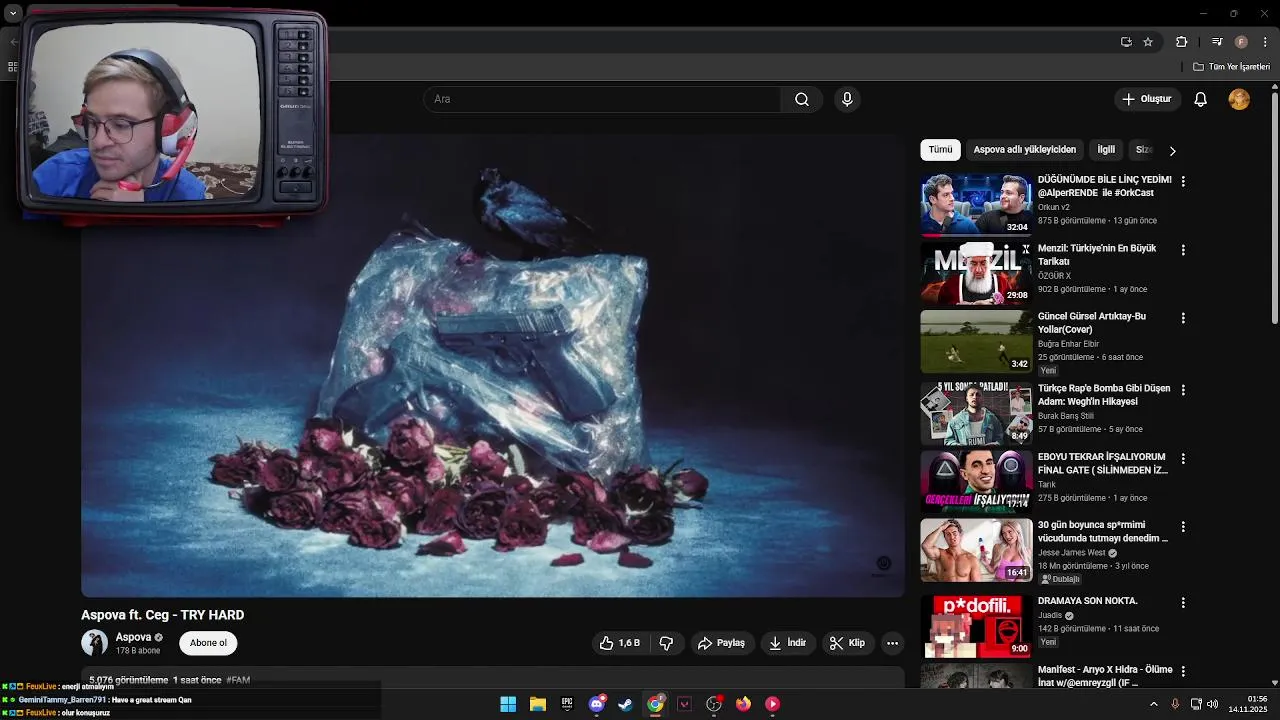Open Steam from taskbar
The height and width of the screenshot is (720, 1280).
click(625, 704)
